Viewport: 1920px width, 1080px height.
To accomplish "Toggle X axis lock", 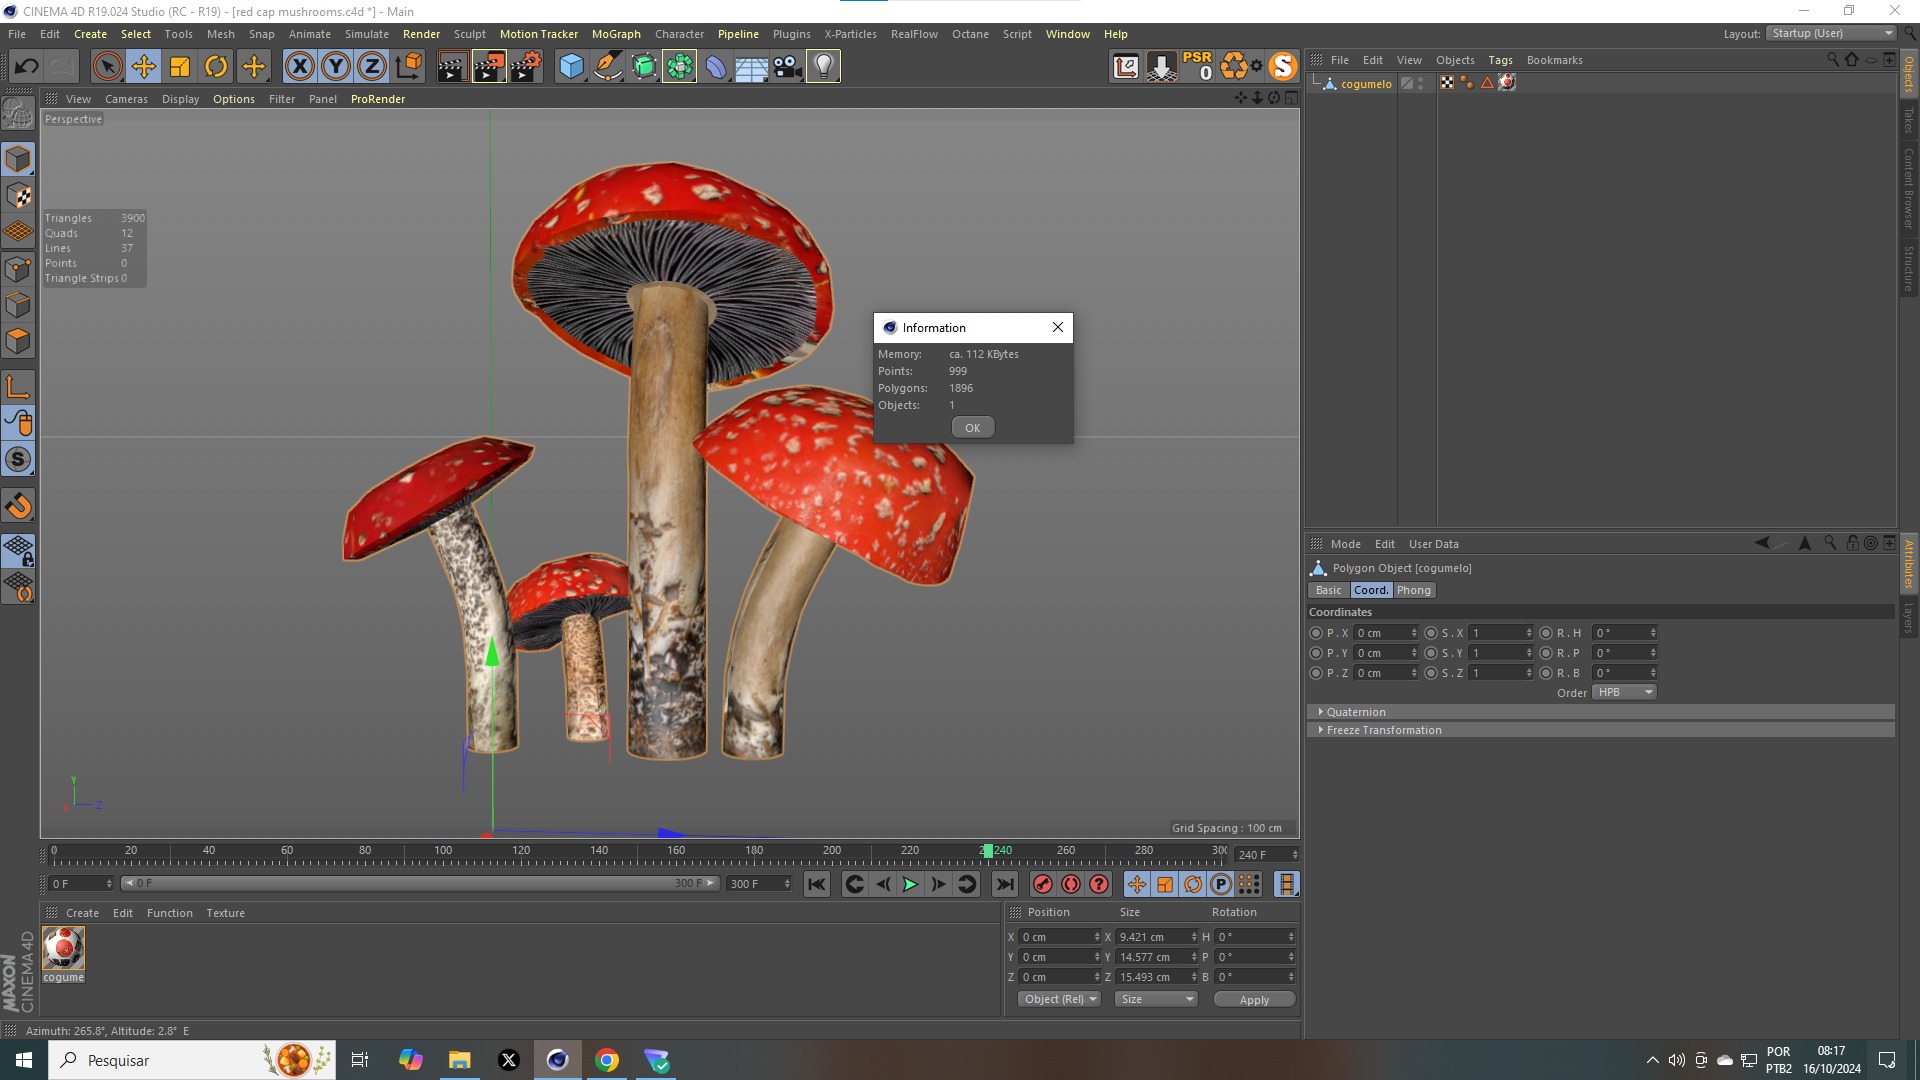I will 299,67.
